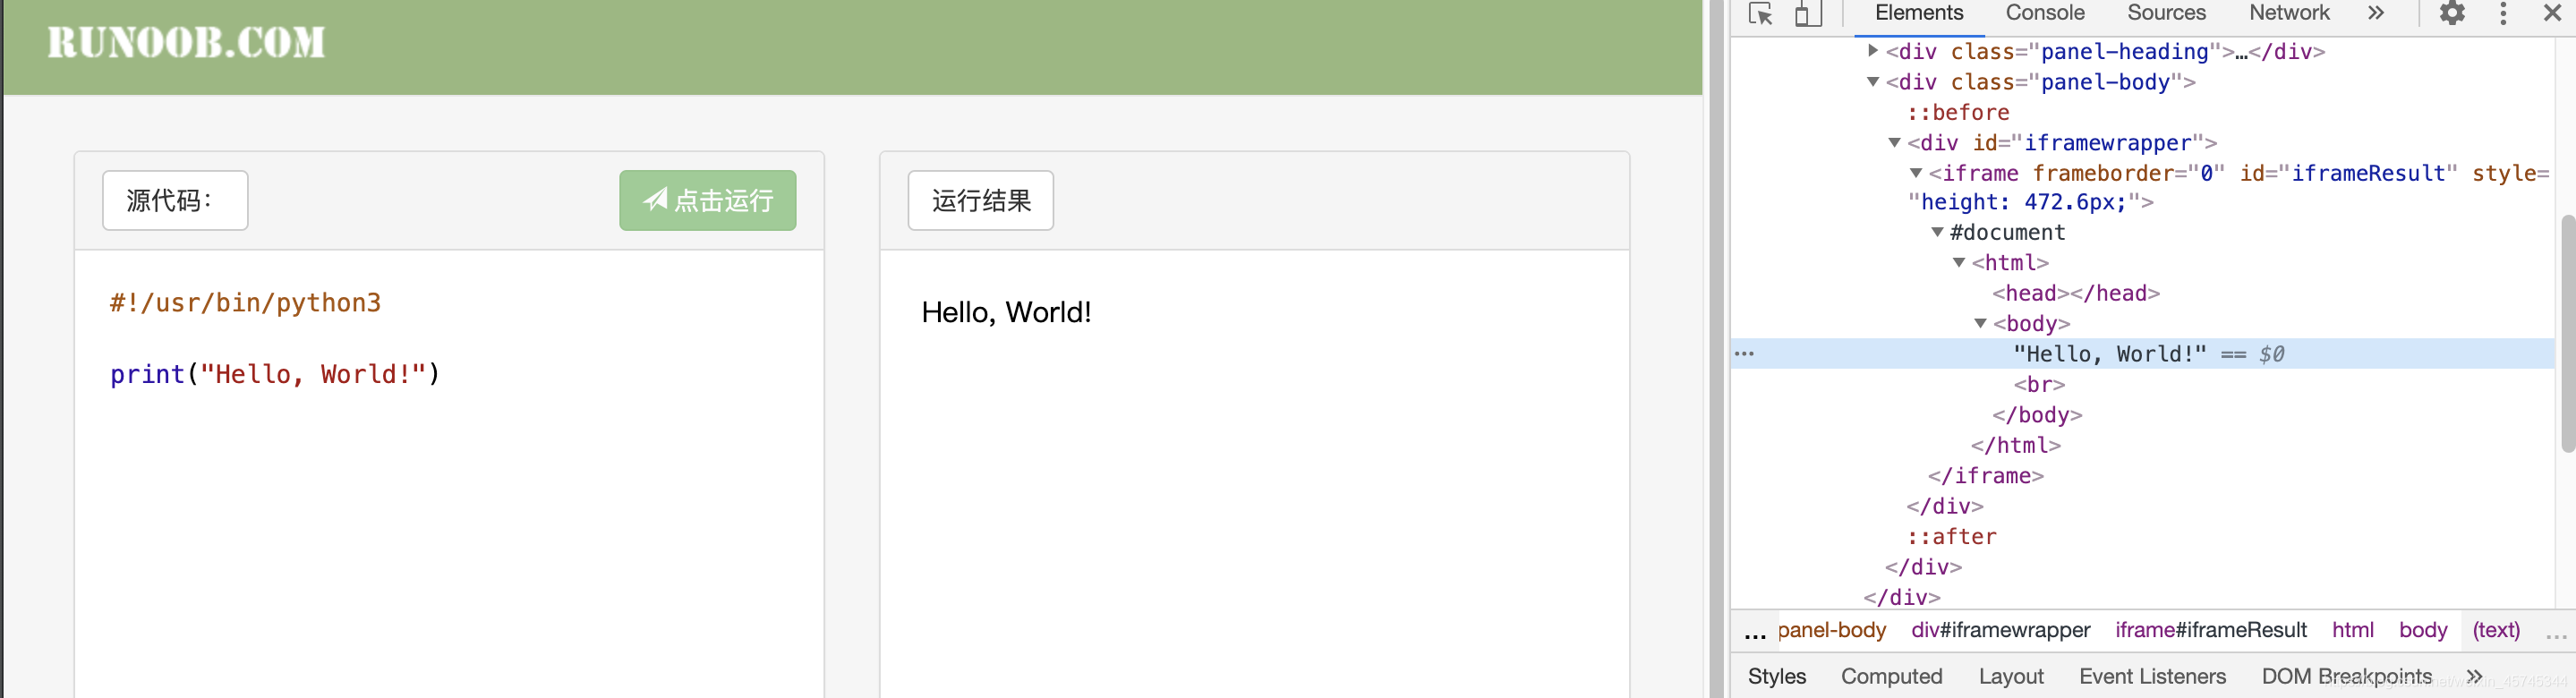The image size is (2576, 698).
Task: Expand the panel-heading div node
Action: pos(1873,51)
